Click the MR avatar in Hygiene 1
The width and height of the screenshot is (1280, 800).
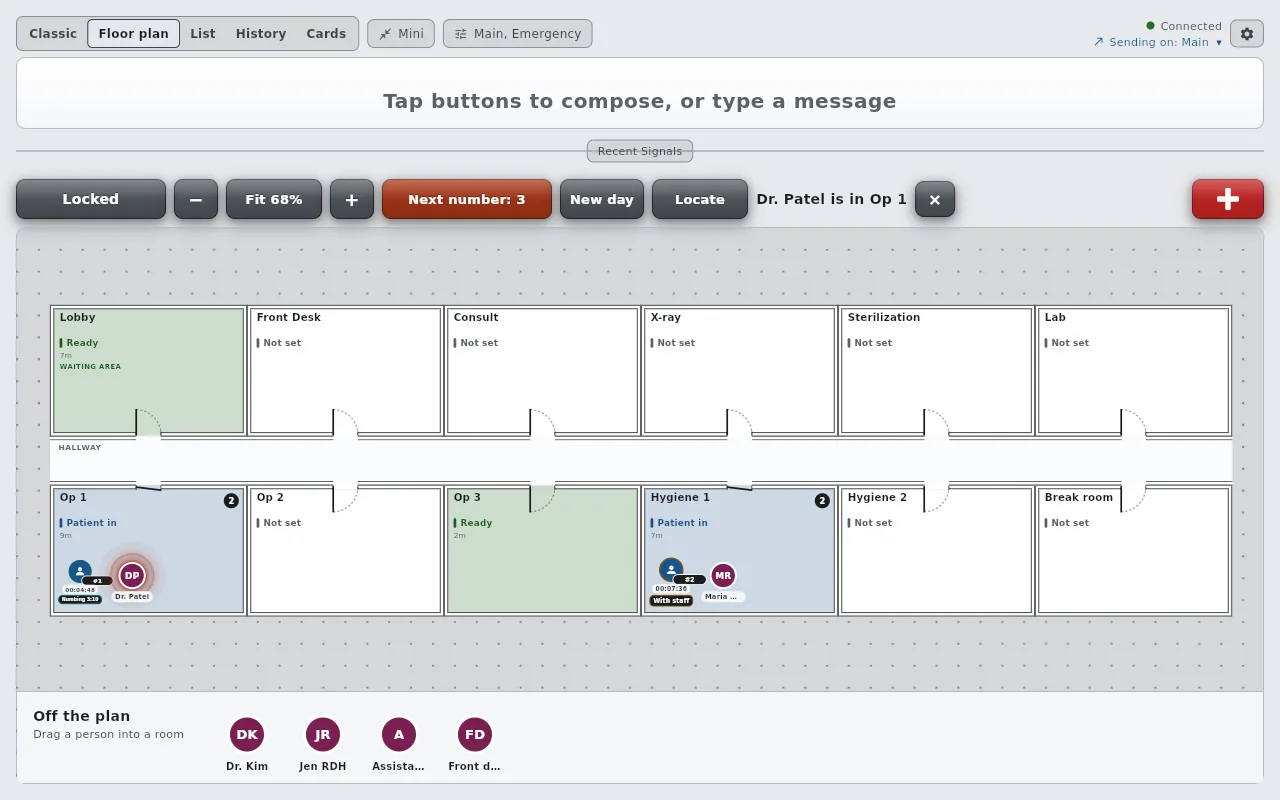click(723, 576)
